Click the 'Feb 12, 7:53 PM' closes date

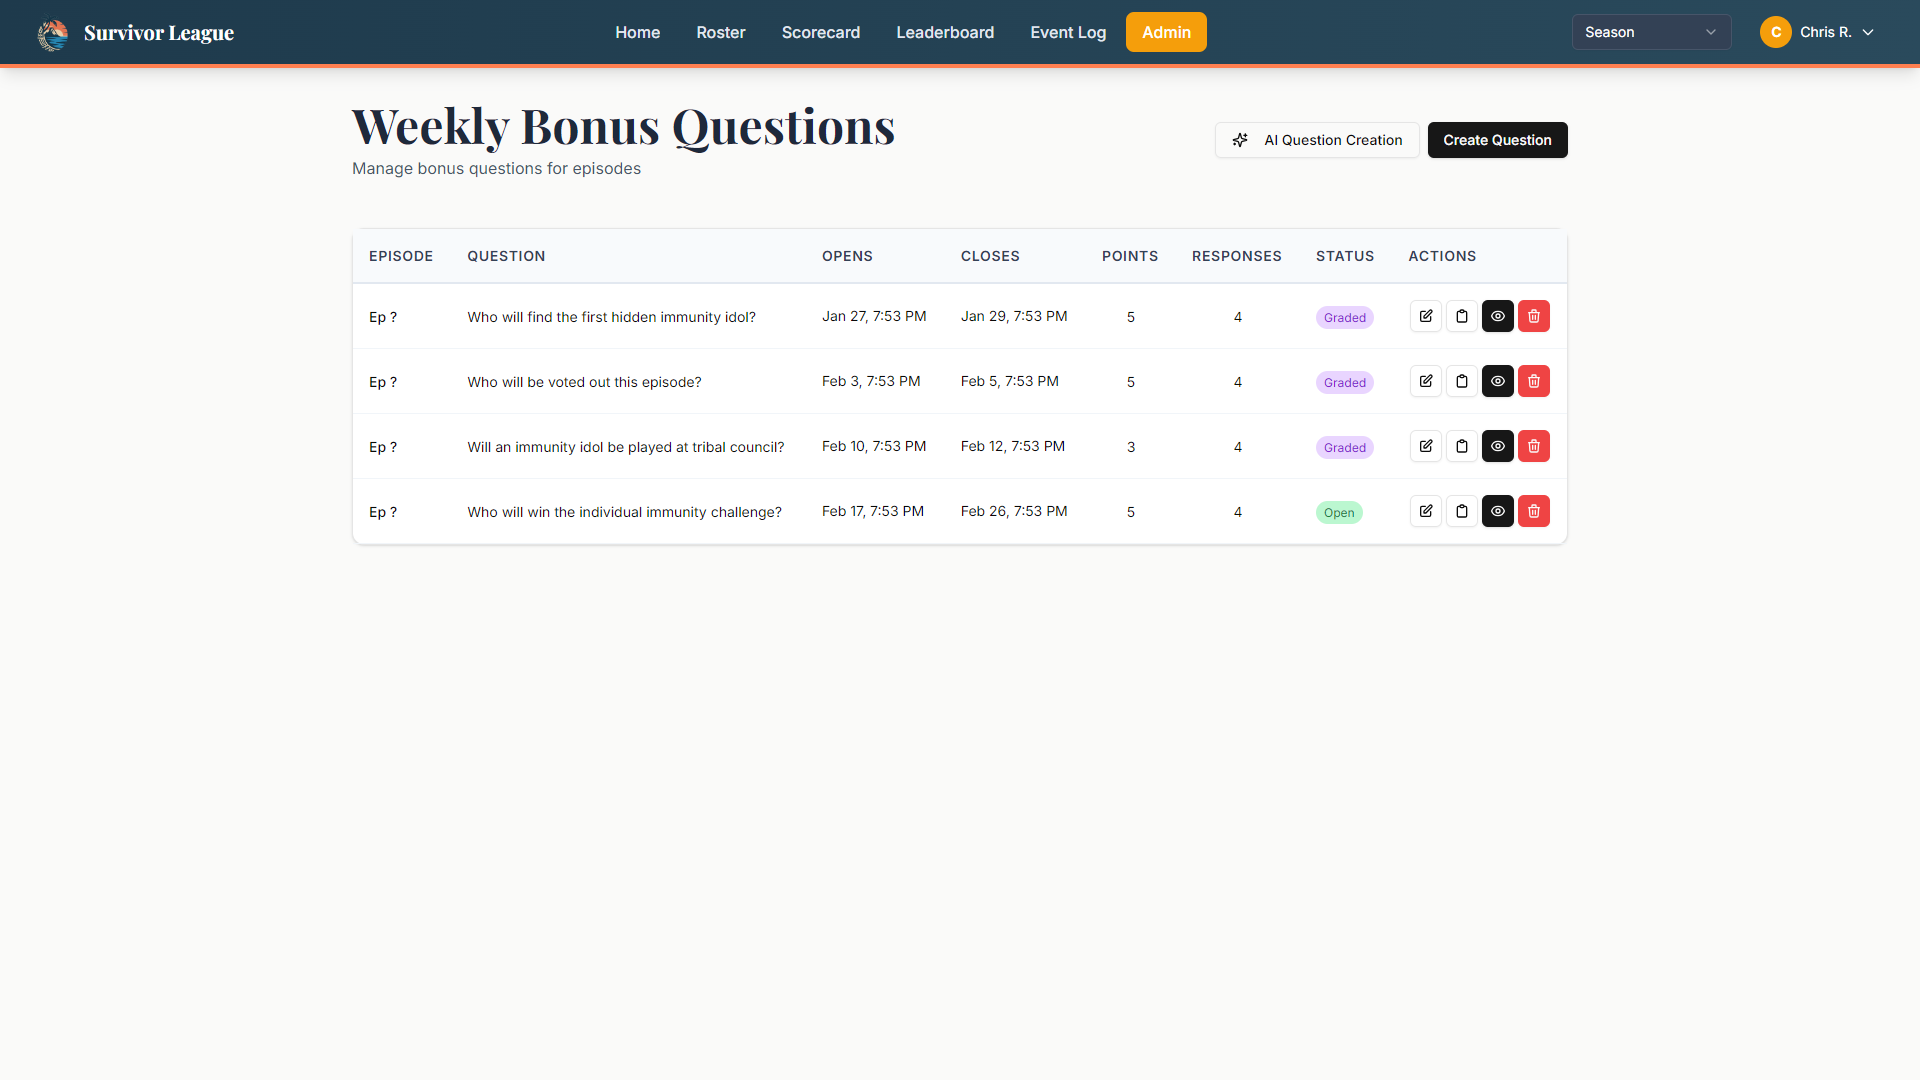point(1013,446)
